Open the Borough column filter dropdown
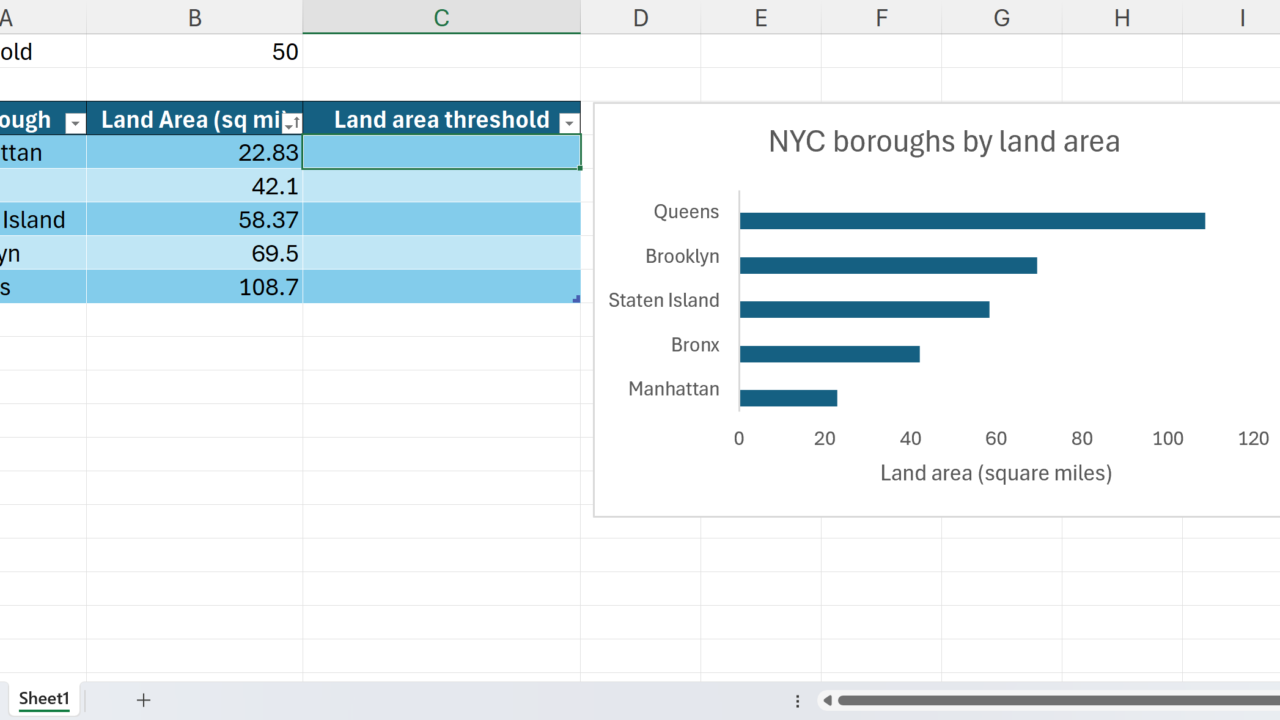The image size is (1280, 720). click(75, 123)
